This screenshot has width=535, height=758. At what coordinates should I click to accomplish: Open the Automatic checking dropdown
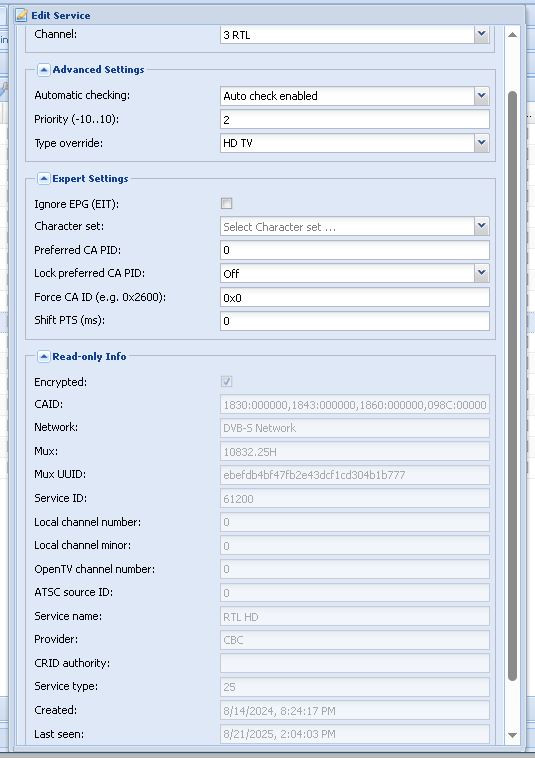click(481, 96)
